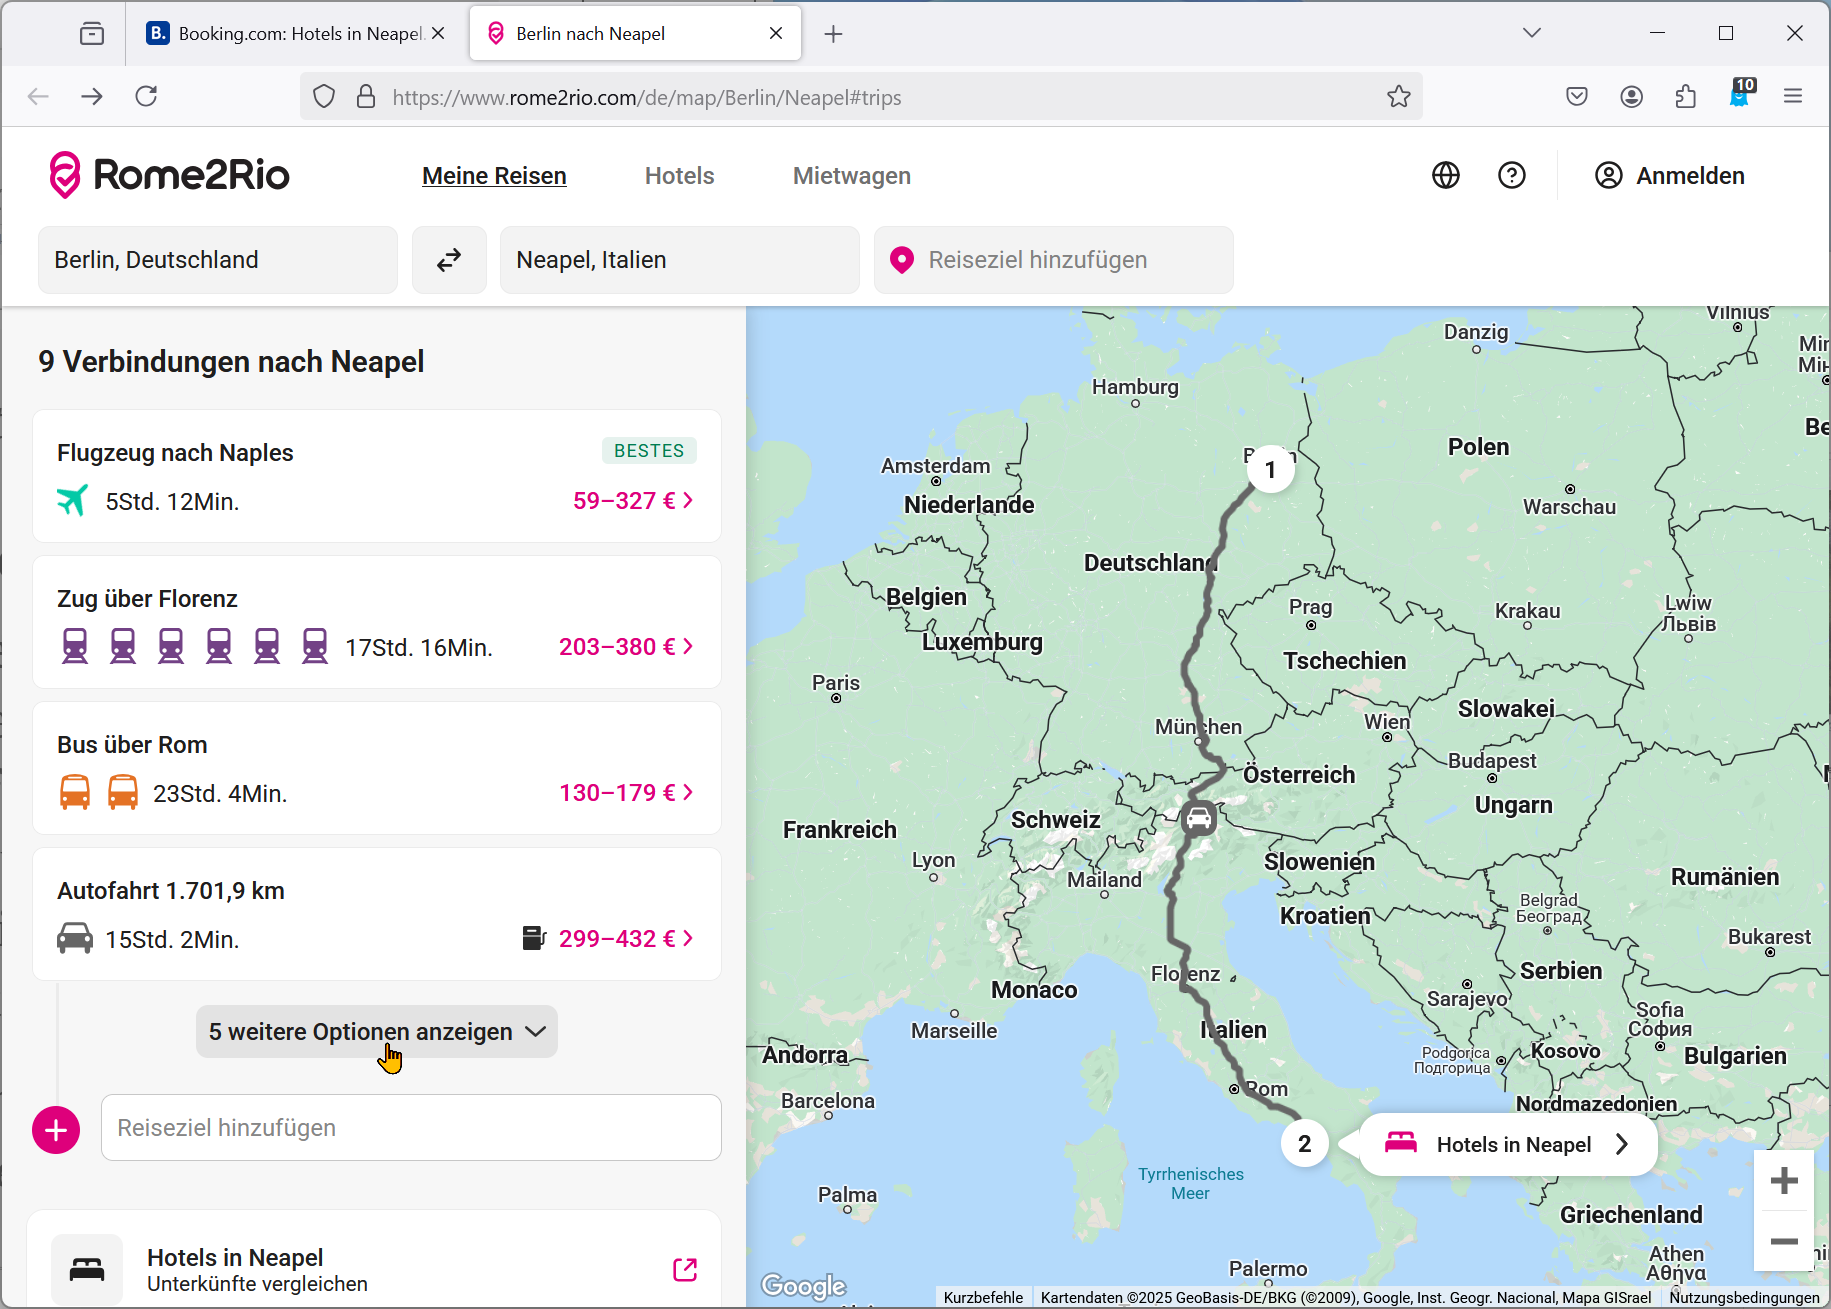Open Flugzeug nach Naples price 59–327 €
The image size is (1831, 1309).
633,501
